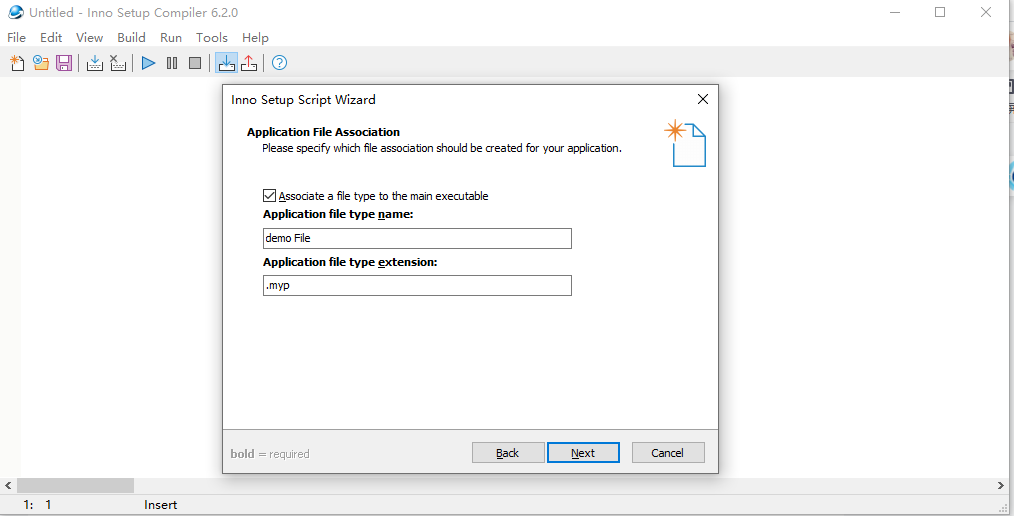Click the Target Setup toolbar icon

pyautogui.click(x=226, y=63)
